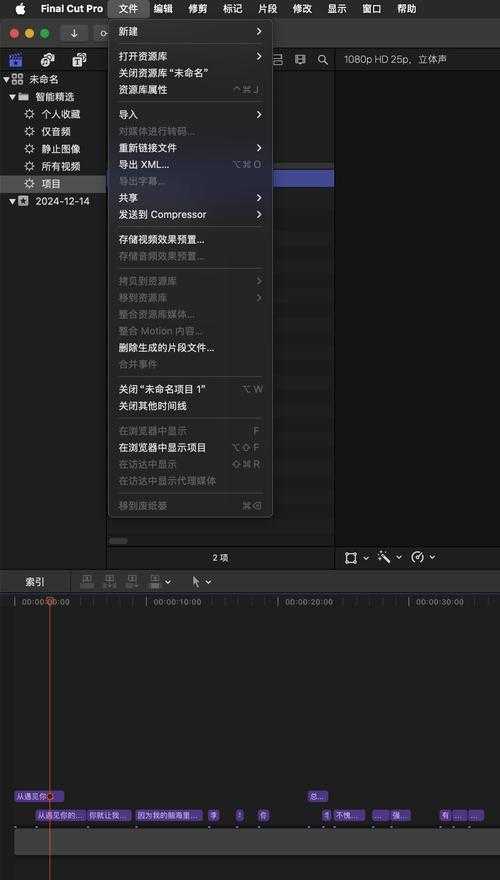Click the connect clip to storyline icon
500x880 pixels.
[x=87, y=581]
